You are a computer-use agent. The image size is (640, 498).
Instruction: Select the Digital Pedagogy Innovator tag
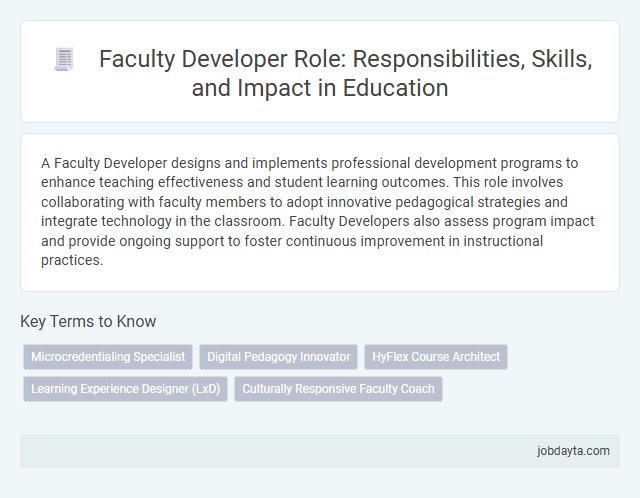coord(278,357)
